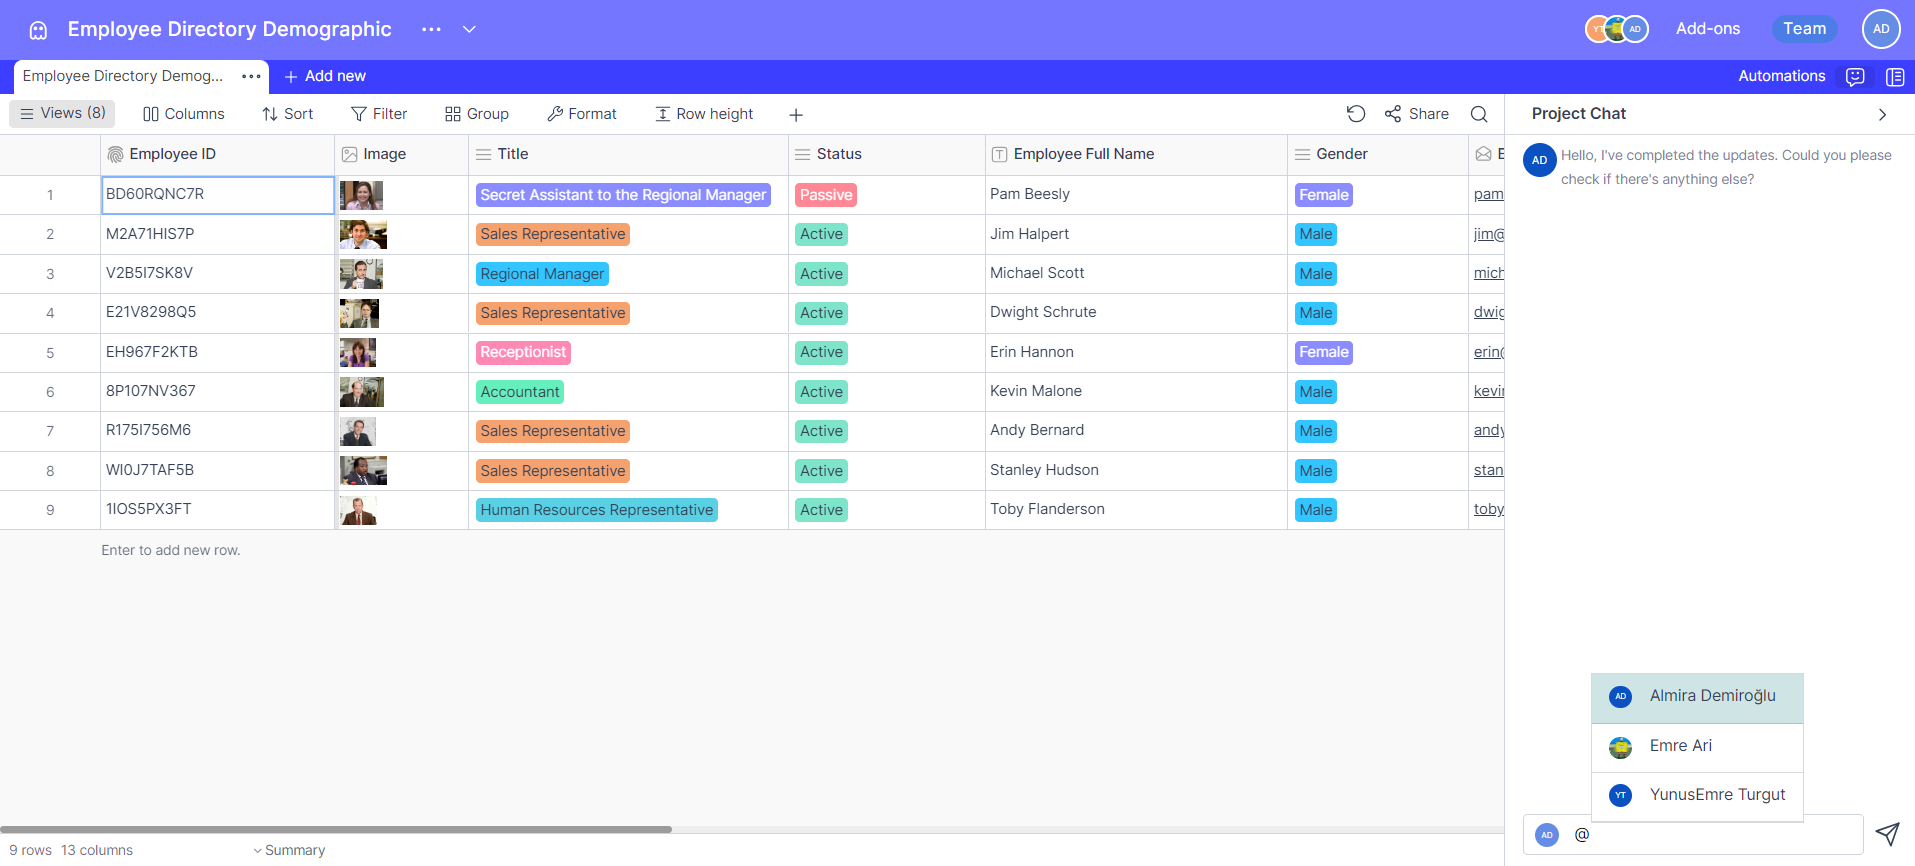Click the horizontal scrollbar at table bottom
The image size is (1915, 866).
pyautogui.click(x=336, y=829)
